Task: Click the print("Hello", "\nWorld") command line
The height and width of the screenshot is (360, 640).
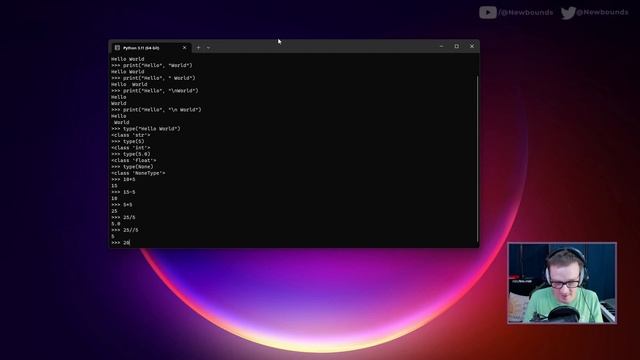Action: 155,91
